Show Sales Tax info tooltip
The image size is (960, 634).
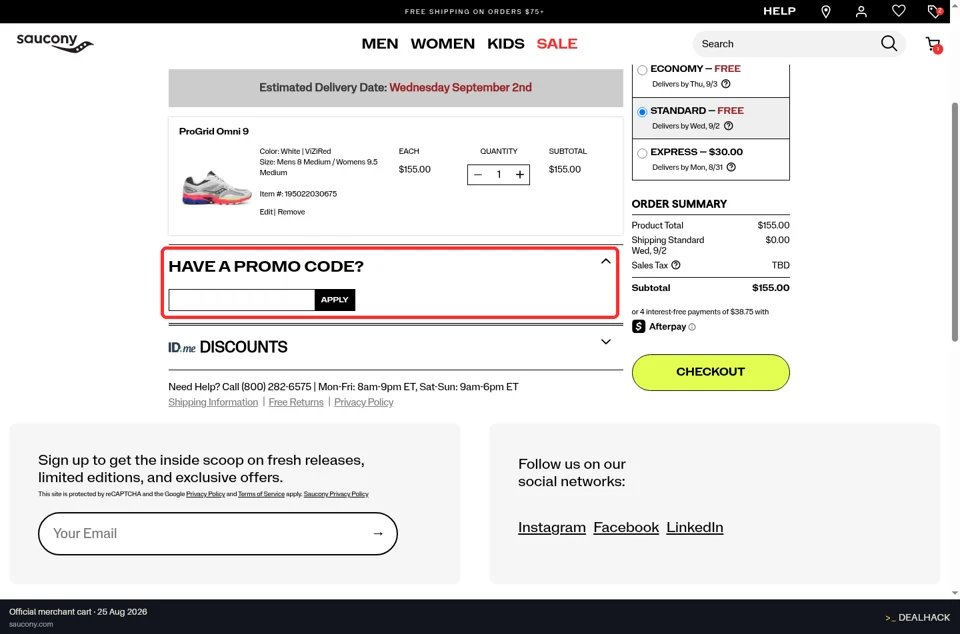676,265
